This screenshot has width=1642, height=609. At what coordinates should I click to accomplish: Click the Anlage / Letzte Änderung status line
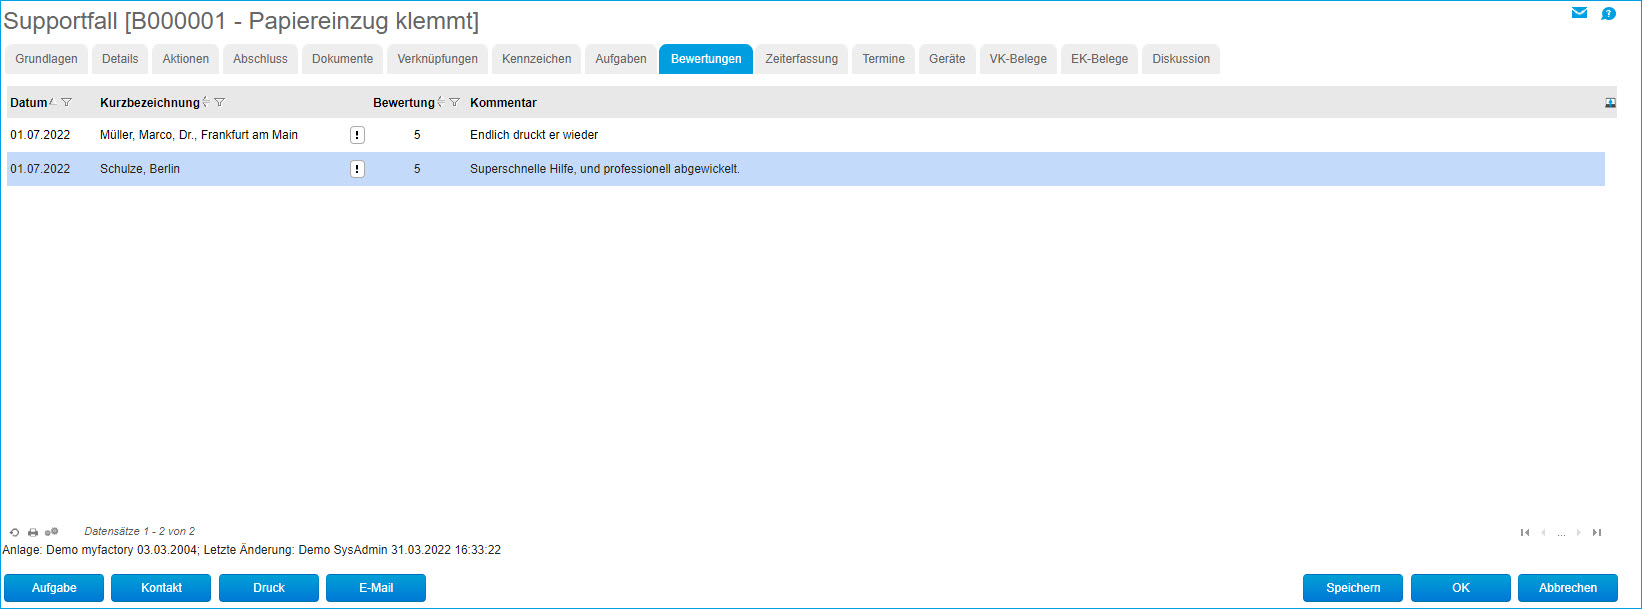pos(252,550)
